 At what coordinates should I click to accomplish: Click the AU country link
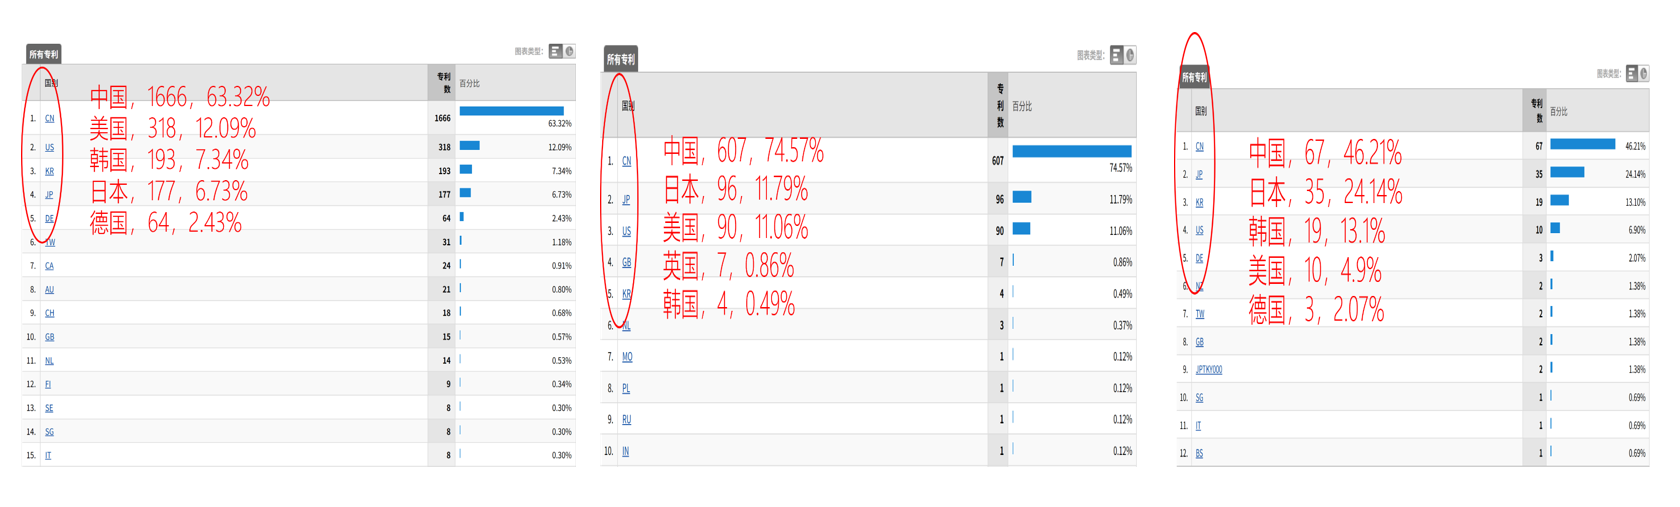49,290
